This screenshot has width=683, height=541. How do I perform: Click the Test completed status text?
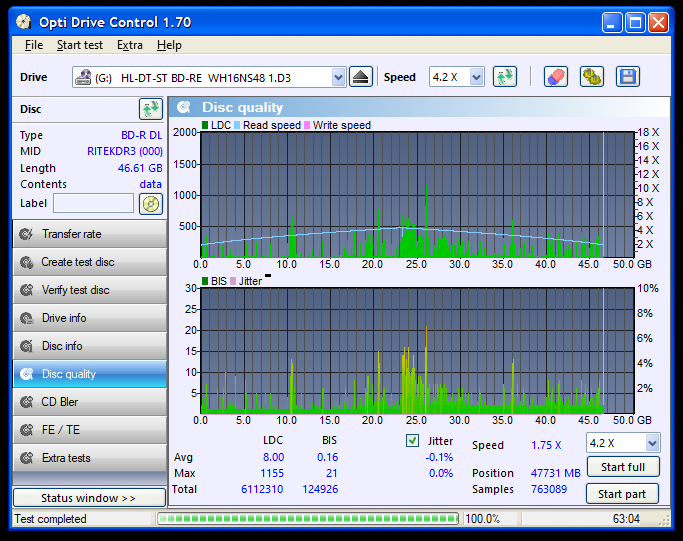(x=50, y=519)
